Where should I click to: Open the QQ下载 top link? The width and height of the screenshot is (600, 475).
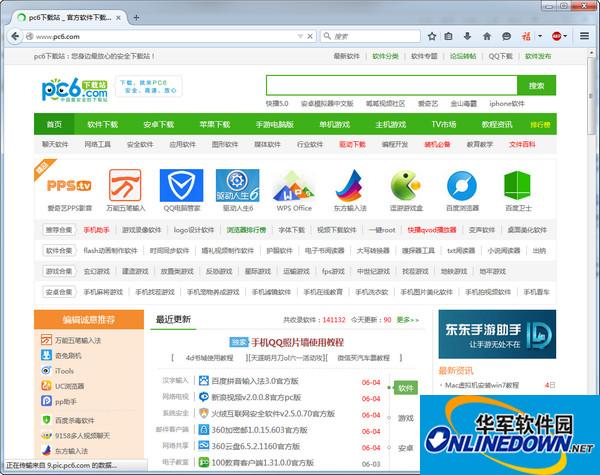(x=500, y=56)
